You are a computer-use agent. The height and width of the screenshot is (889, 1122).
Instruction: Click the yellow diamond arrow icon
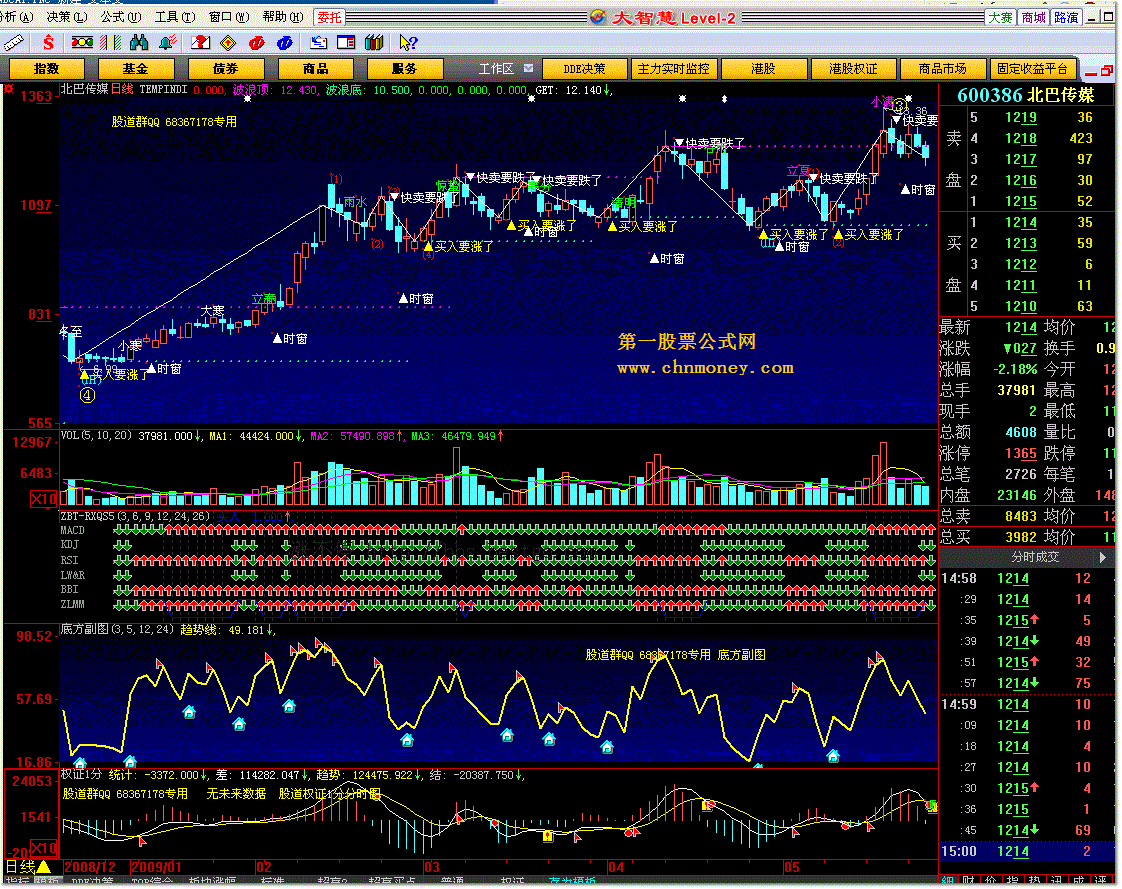tap(228, 43)
